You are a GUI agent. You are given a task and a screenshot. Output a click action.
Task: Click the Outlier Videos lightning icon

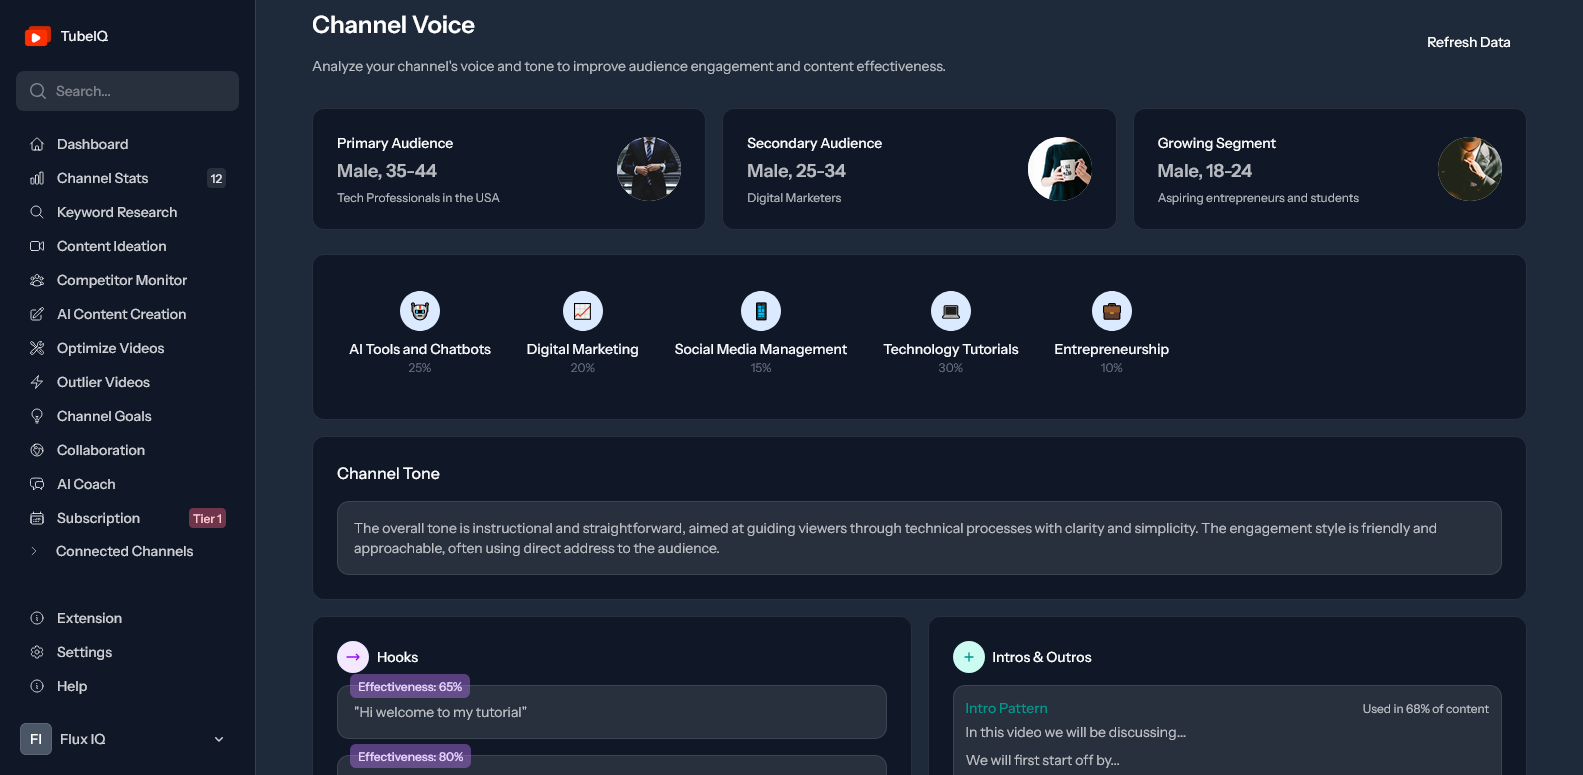37,382
